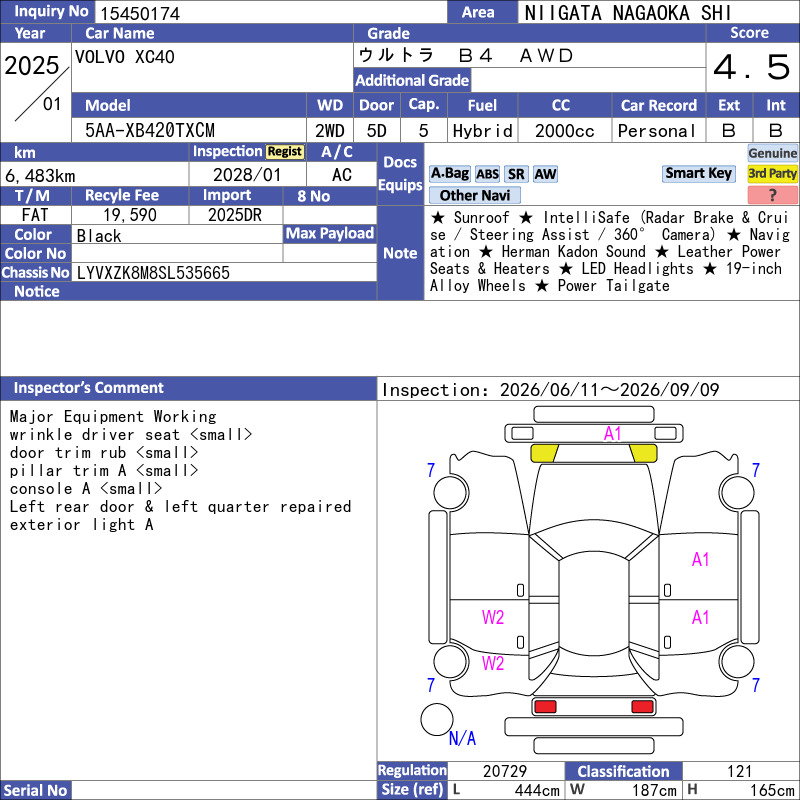Select the AW alloy wheels badge
Screen dimensions: 800x800
click(x=545, y=174)
